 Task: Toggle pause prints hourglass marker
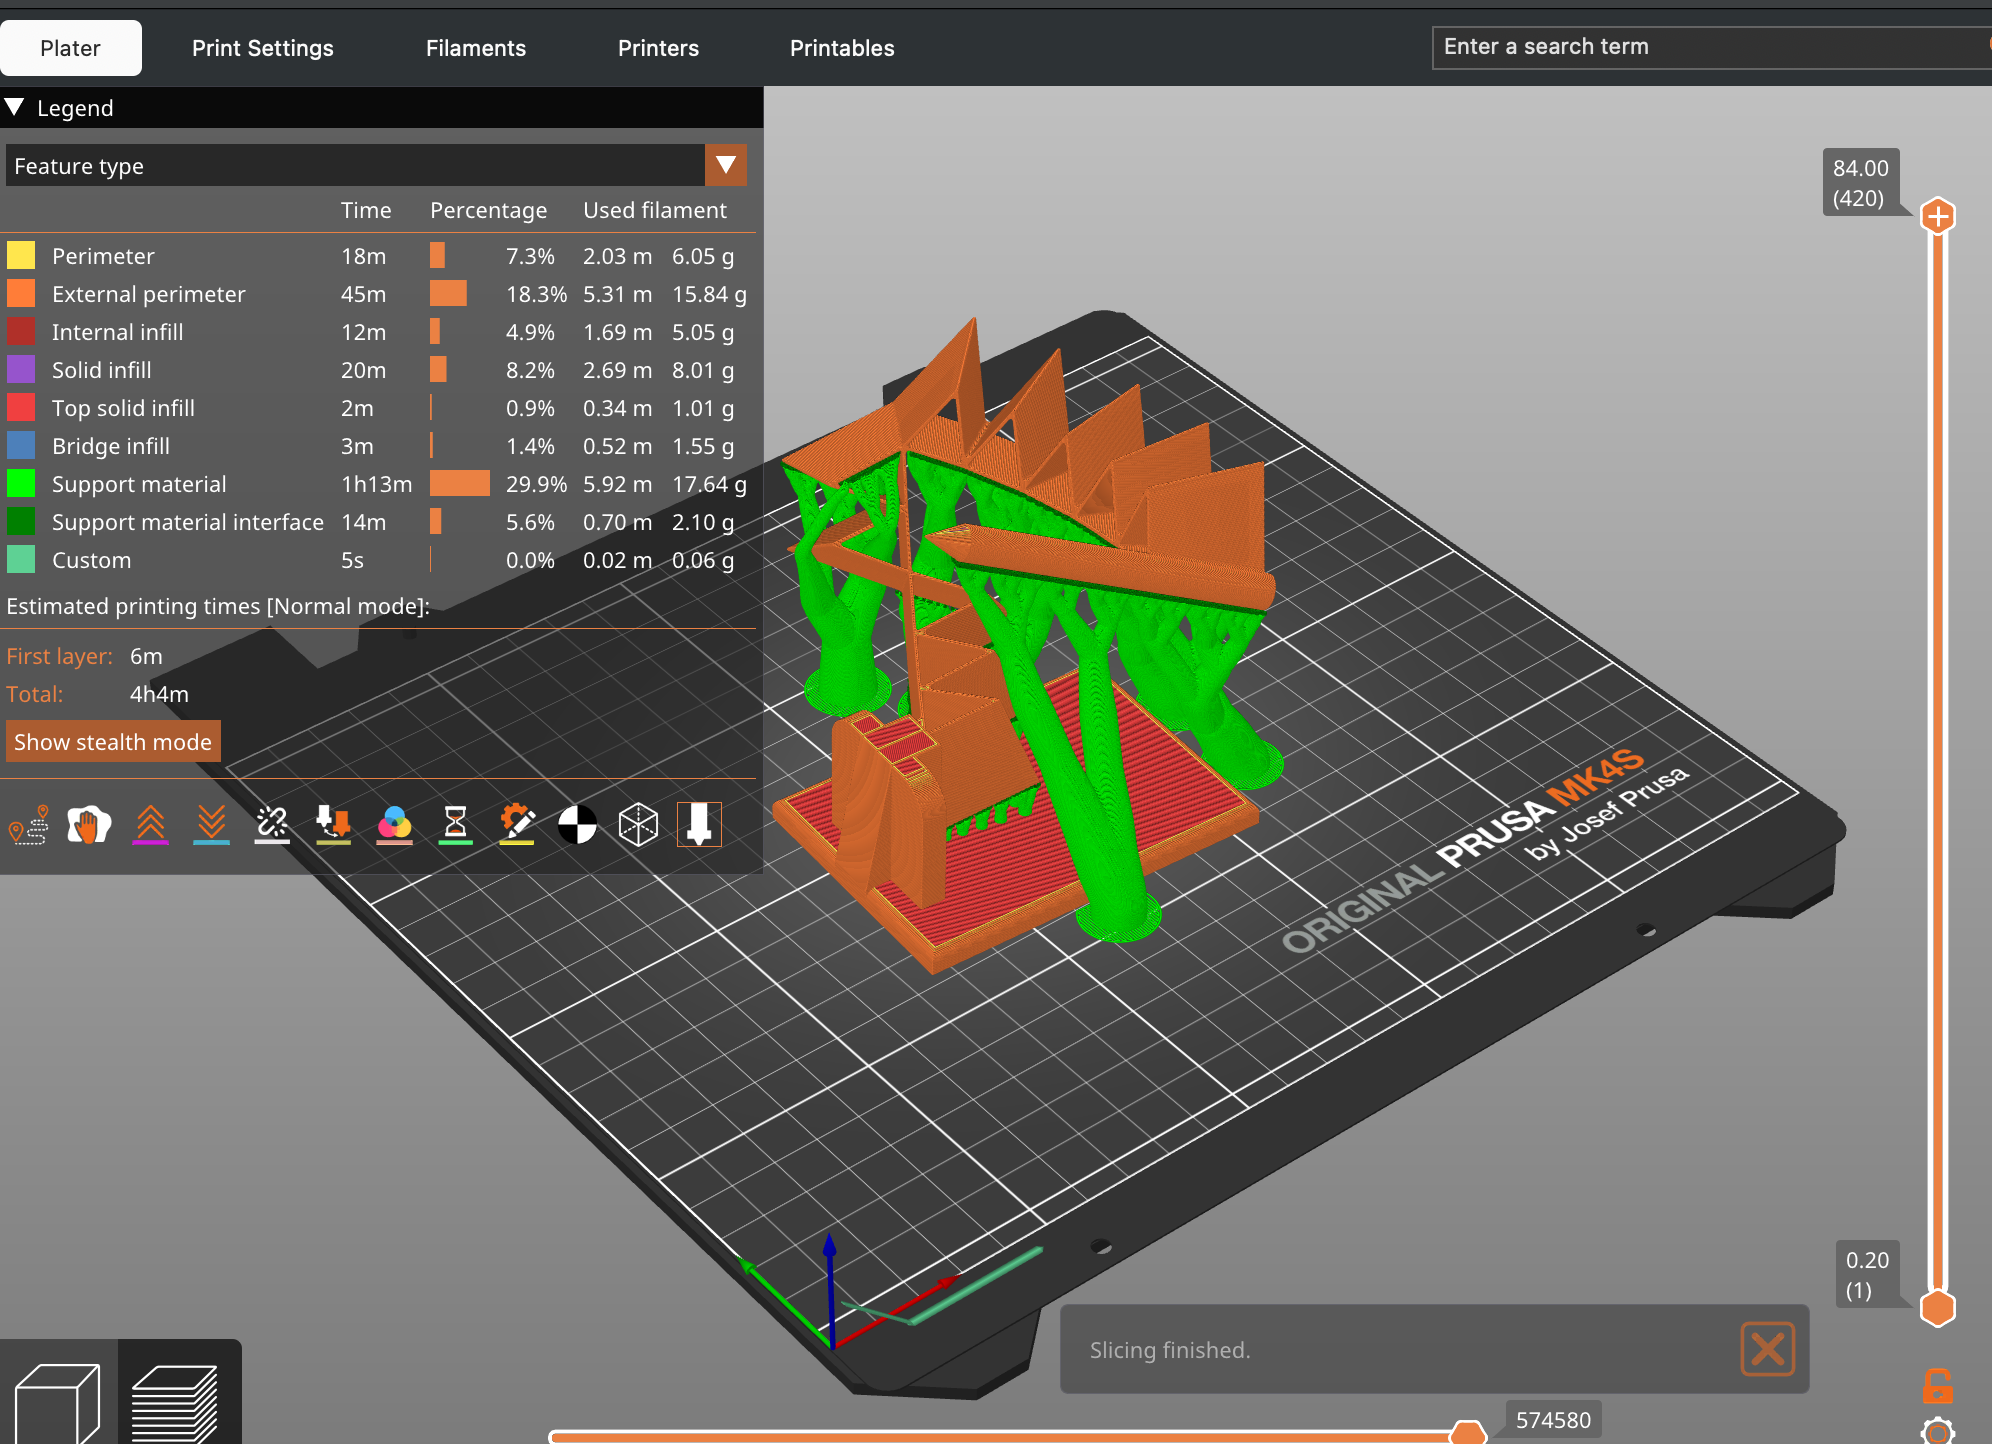(x=456, y=824)
